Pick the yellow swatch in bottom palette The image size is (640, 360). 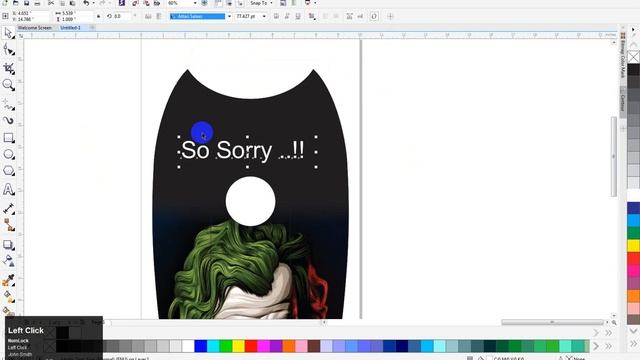tap(238, 346)
